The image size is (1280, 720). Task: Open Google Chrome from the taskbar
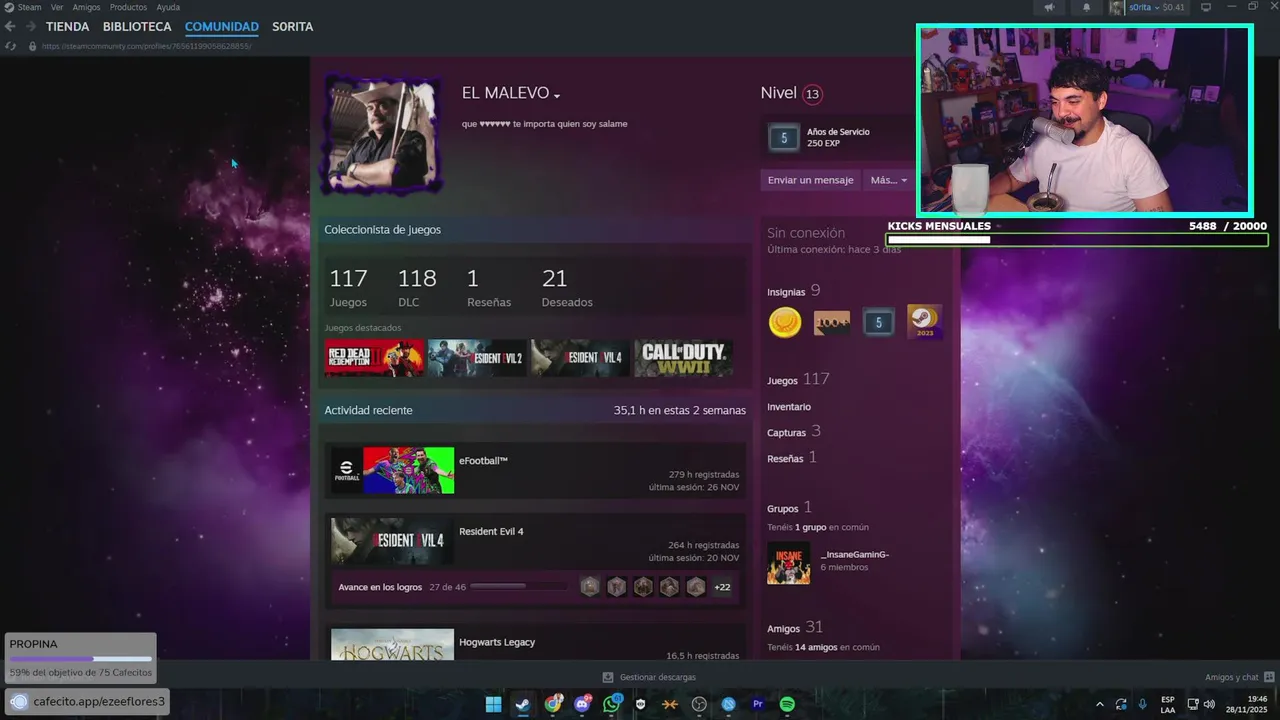coord(552,704)
